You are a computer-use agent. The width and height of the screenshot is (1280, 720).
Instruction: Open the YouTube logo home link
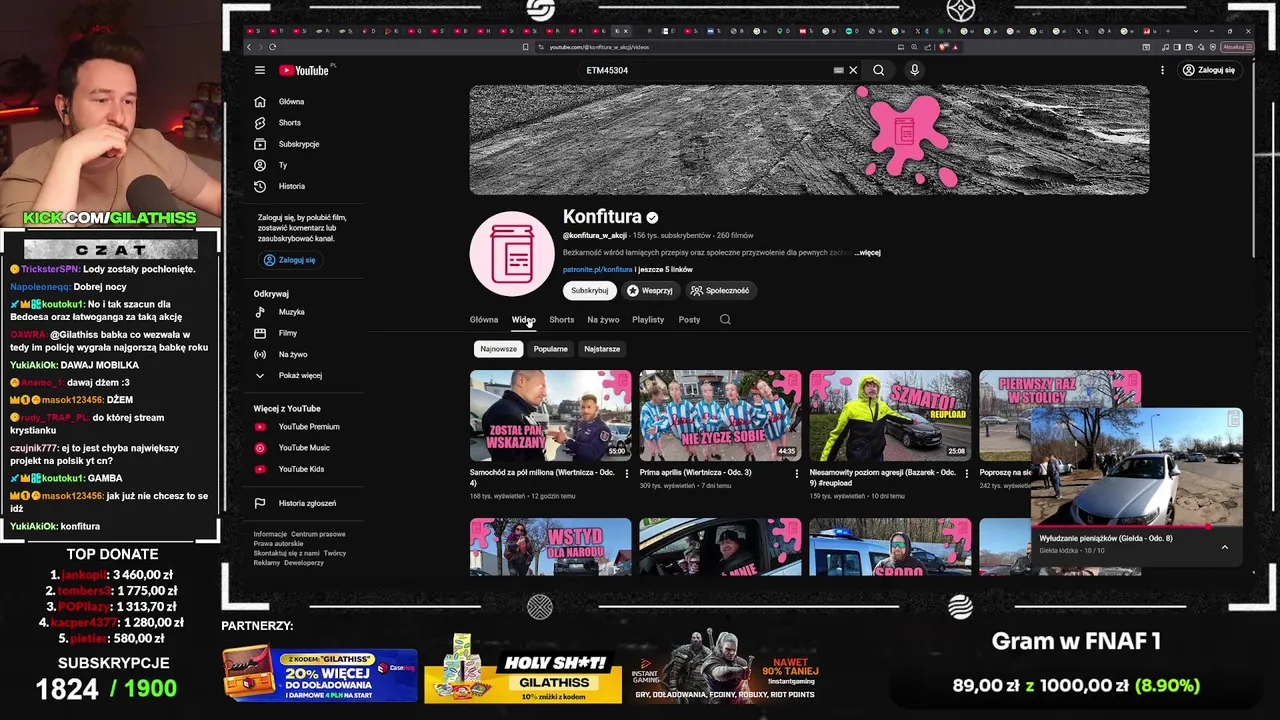click(x=304, y=70)
